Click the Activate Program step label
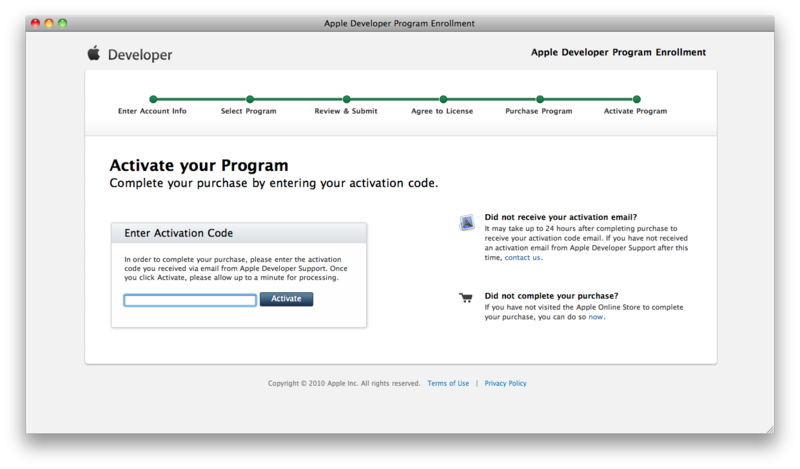This screenshot has width=800, height=469. (x=635, y=111)
